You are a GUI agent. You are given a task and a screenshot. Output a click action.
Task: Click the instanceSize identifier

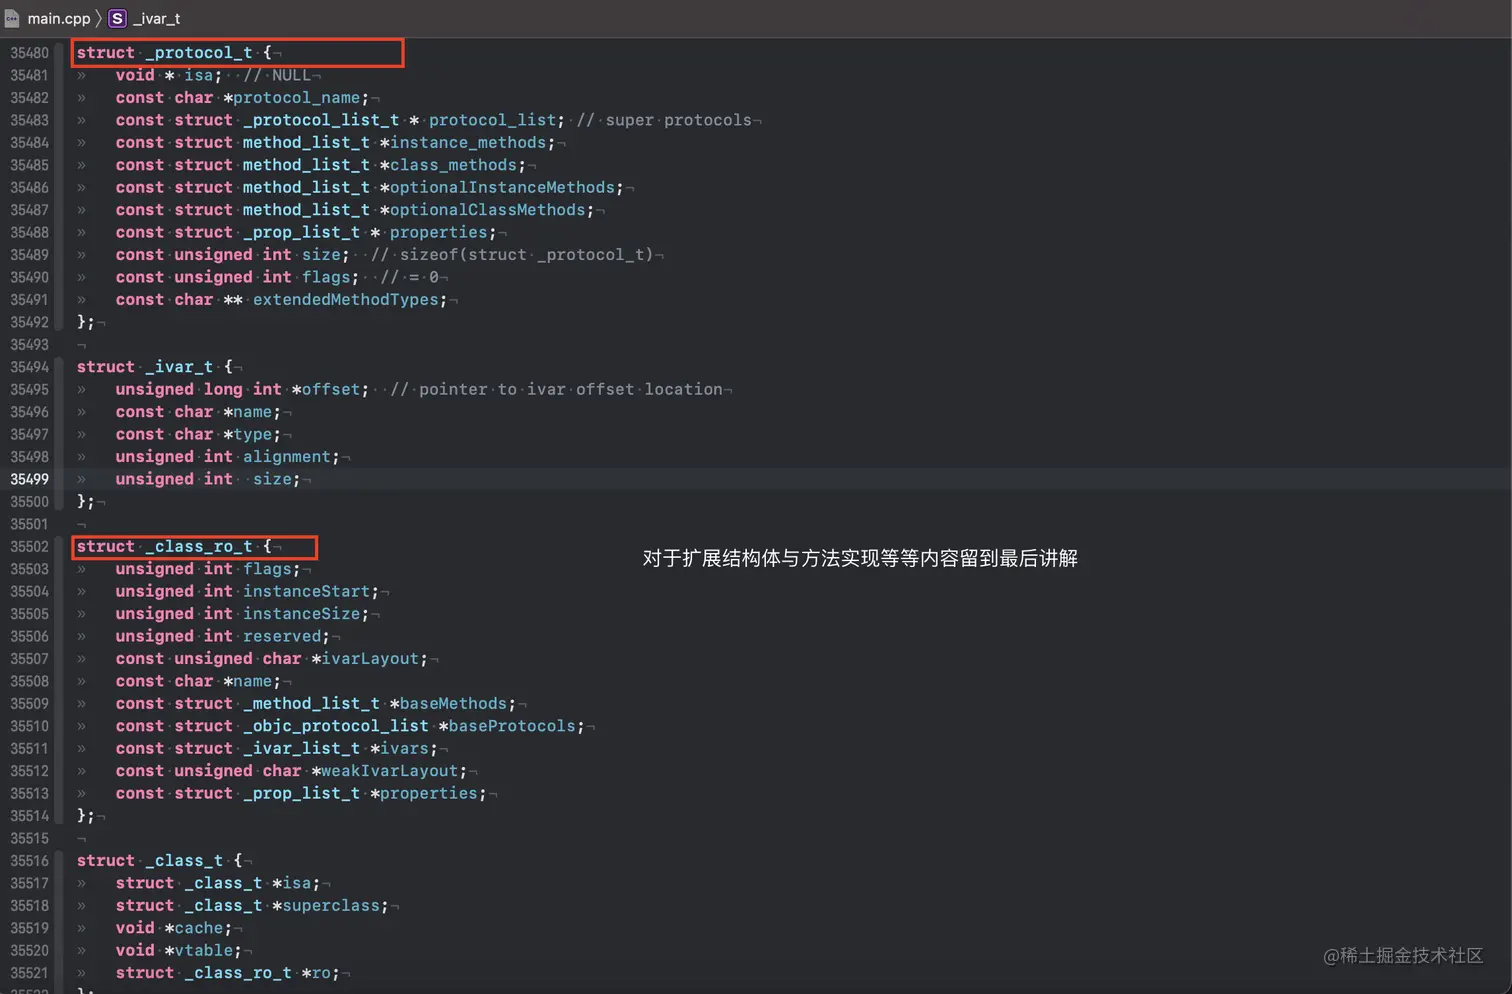pos(301,614)
